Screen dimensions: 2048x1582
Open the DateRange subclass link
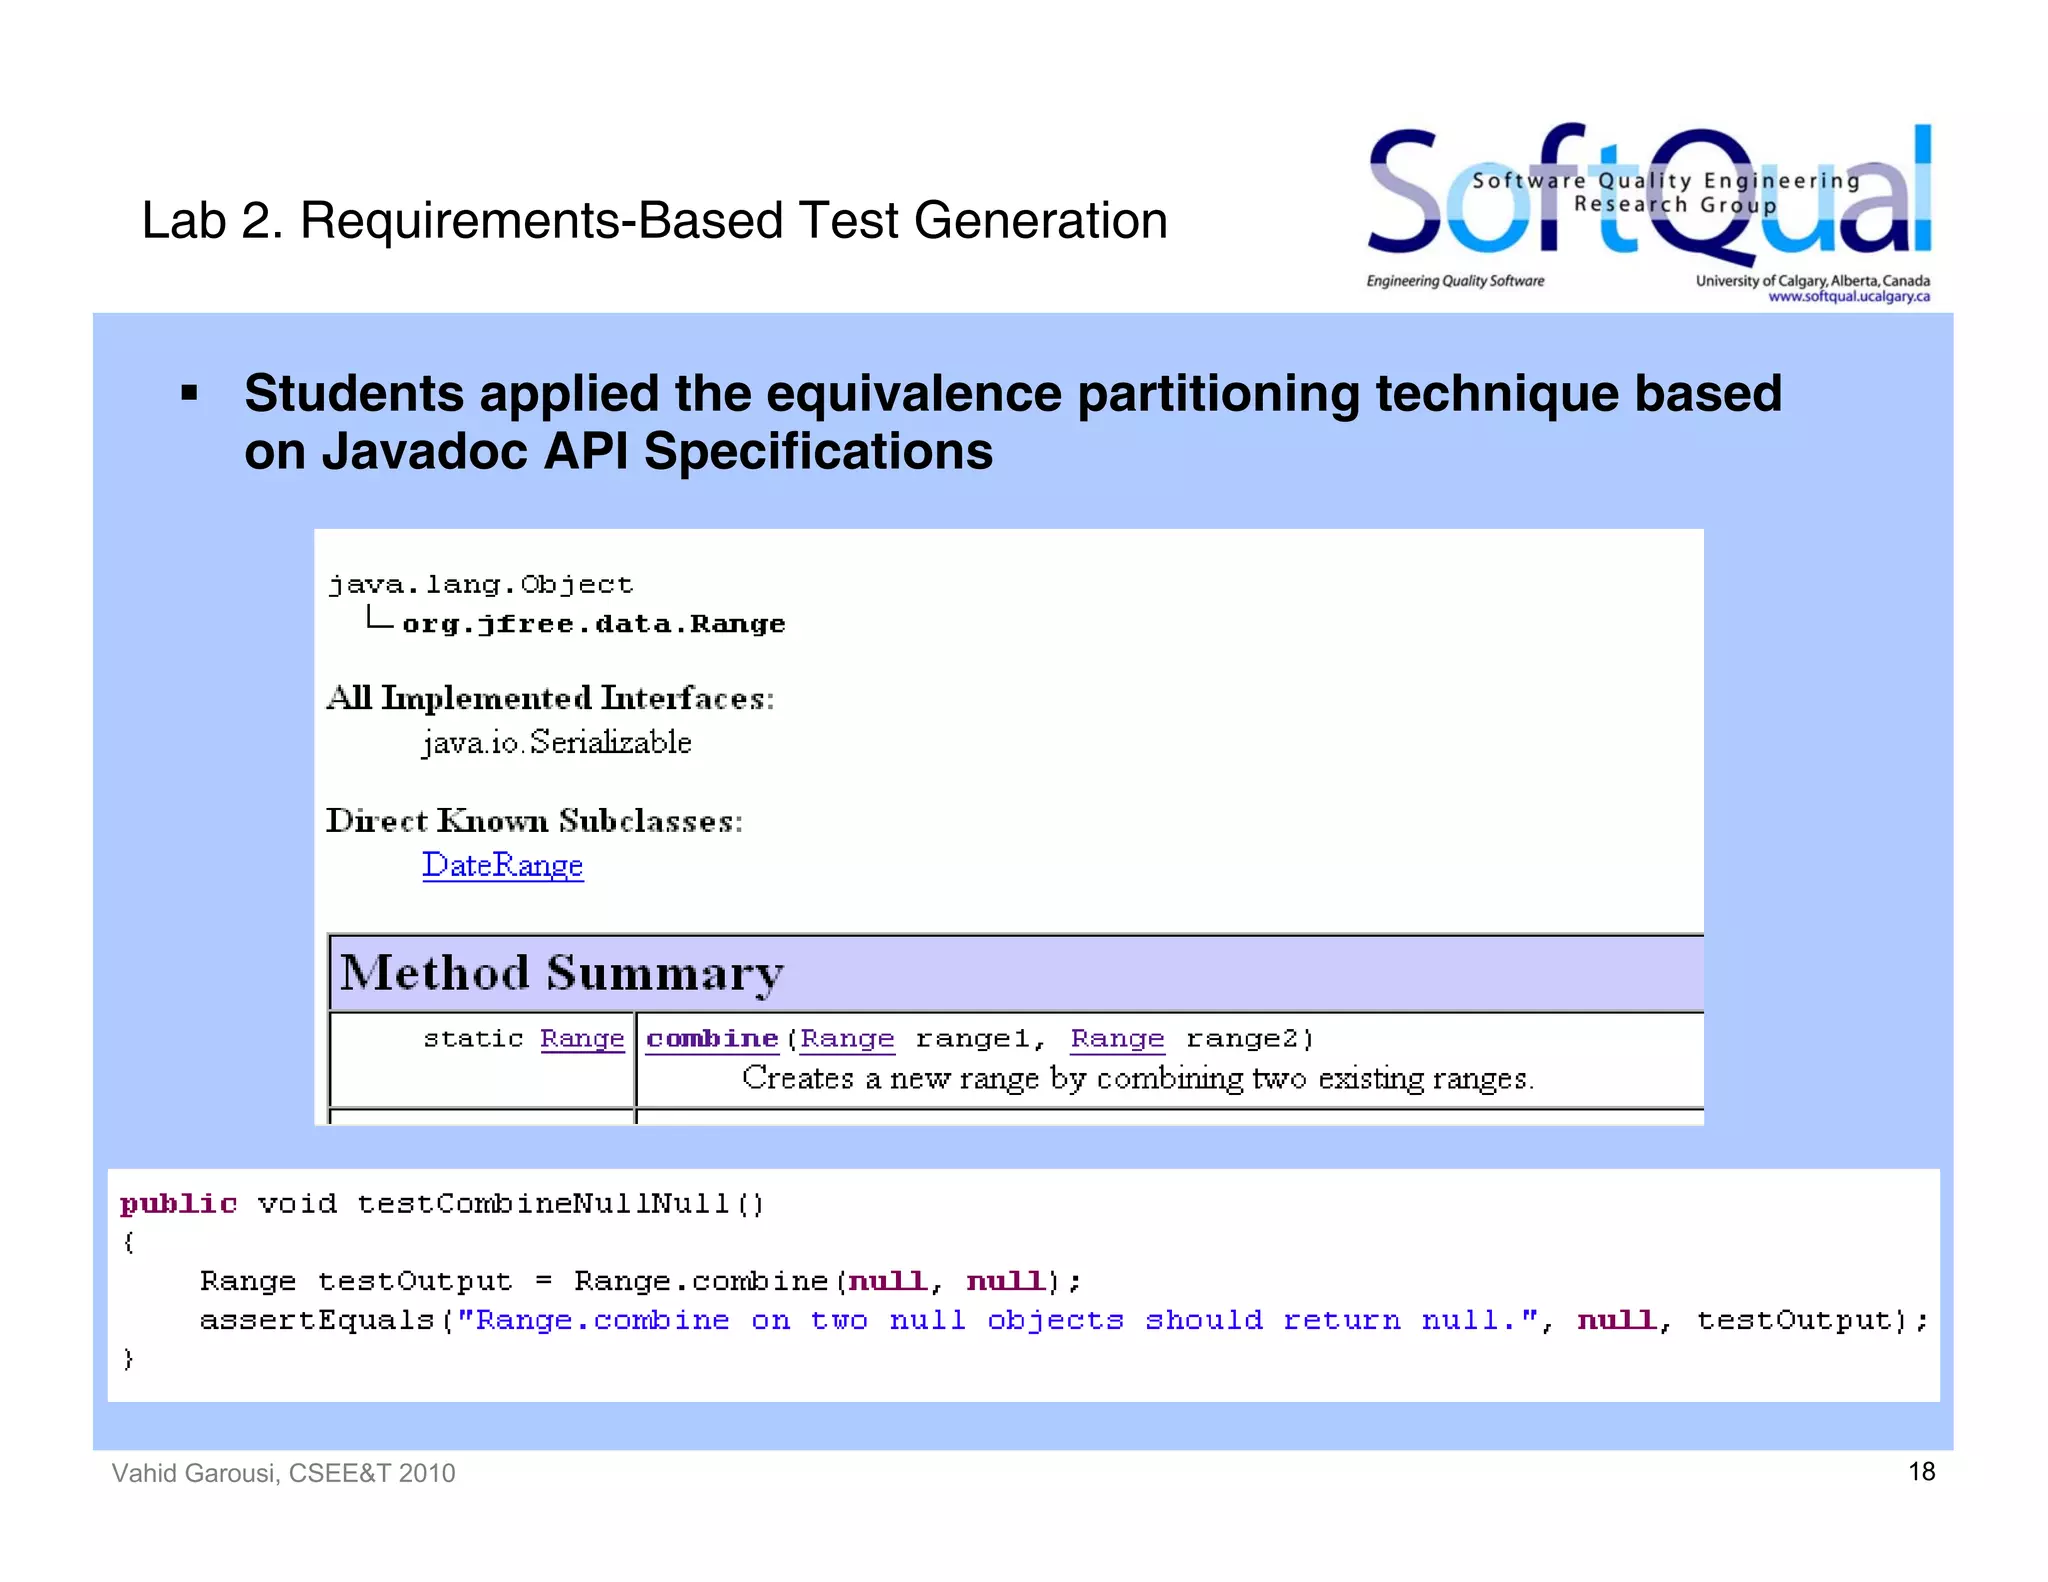point(502,865)
